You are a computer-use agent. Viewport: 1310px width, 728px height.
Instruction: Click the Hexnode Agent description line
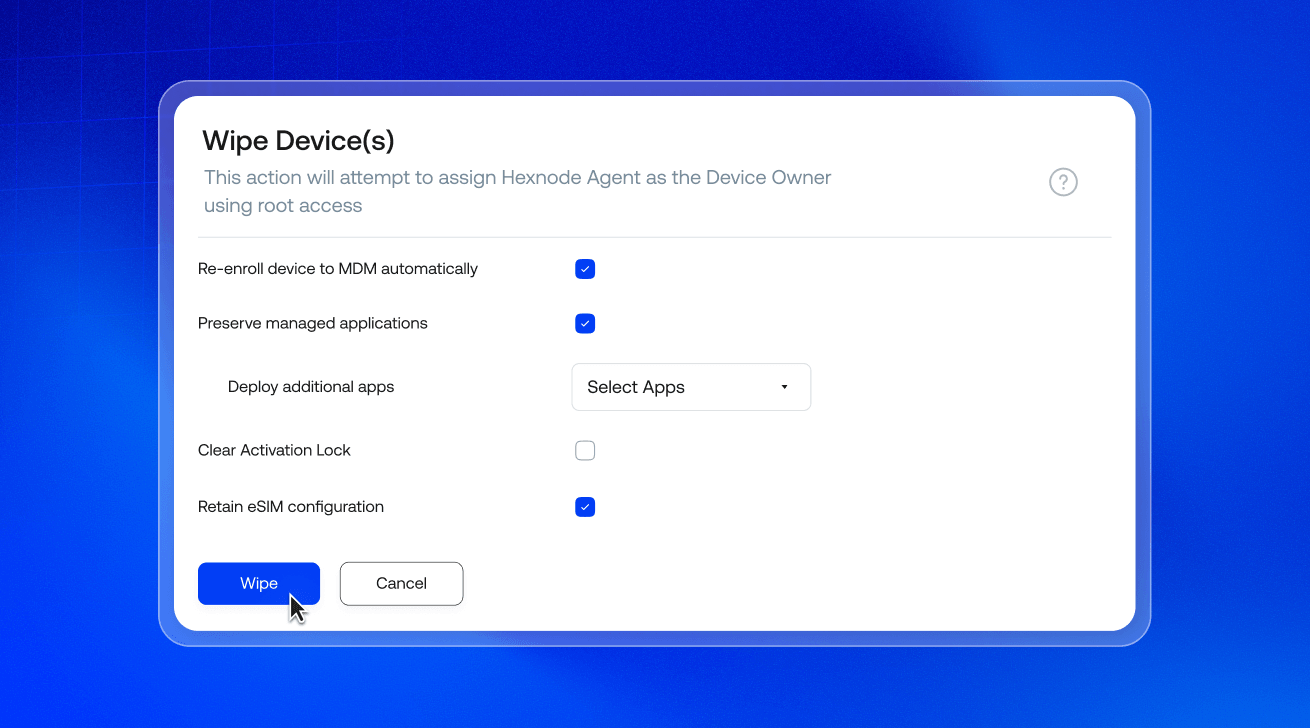(518, 178)
